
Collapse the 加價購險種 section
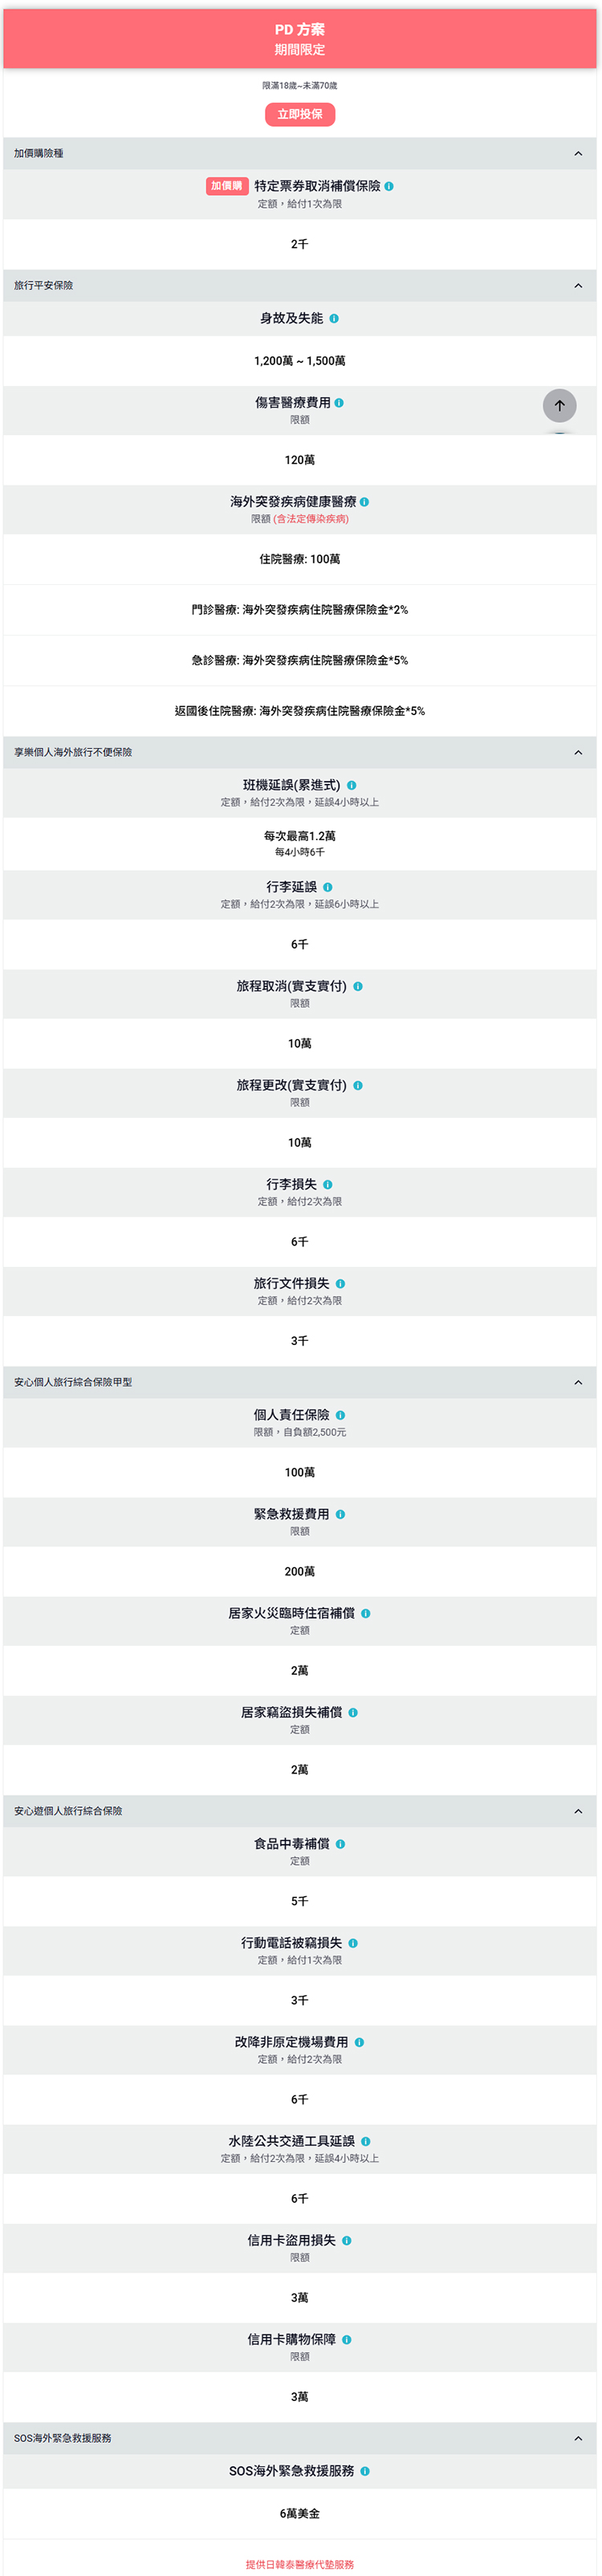point(578,154)
